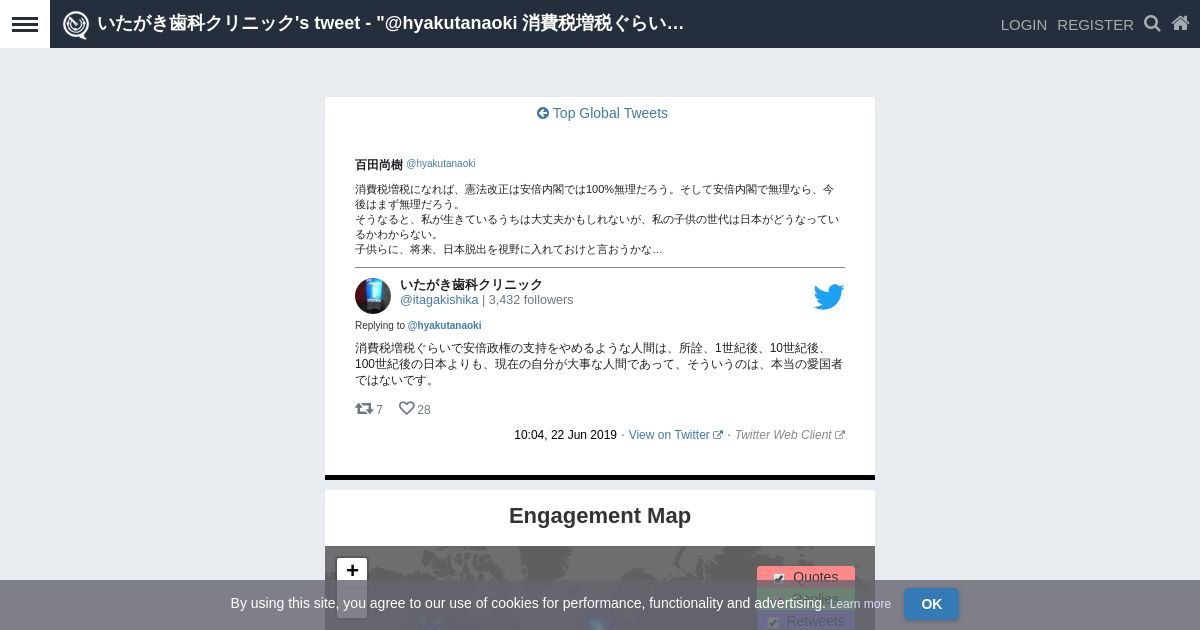The image size is (1200, 630).
Task: Open the hamburger menu
Action: pyautogui.click(x=25, y=24)
